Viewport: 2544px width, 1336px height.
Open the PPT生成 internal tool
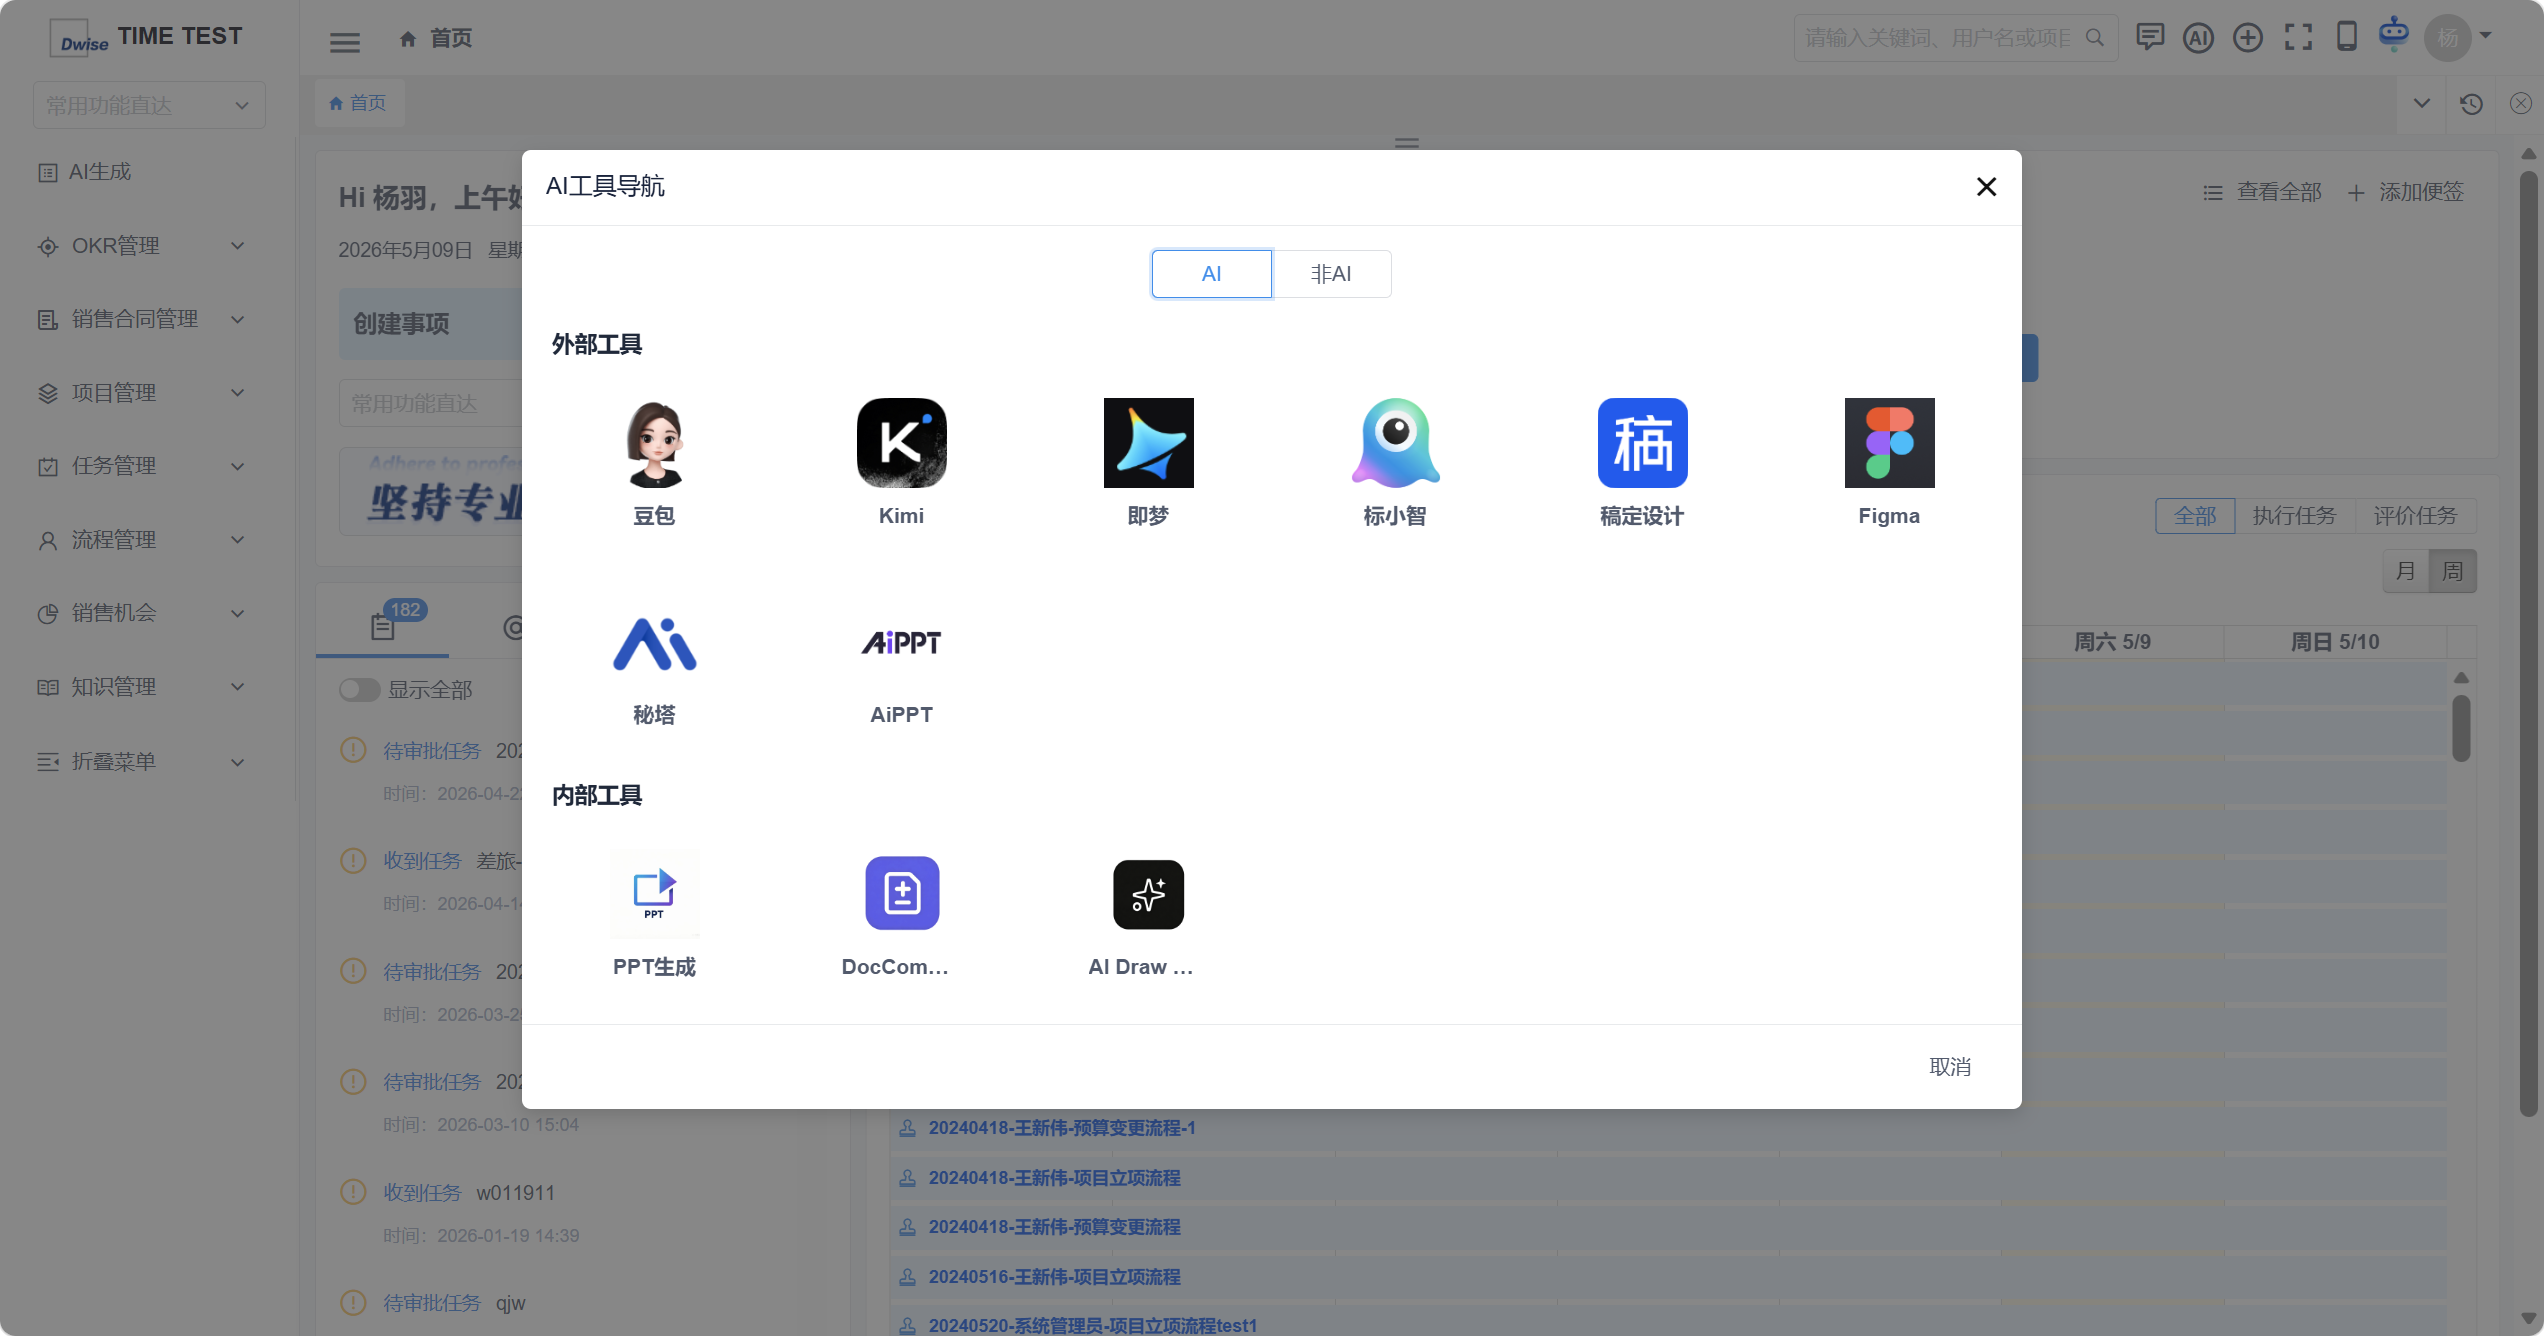[x=654, y=893]
